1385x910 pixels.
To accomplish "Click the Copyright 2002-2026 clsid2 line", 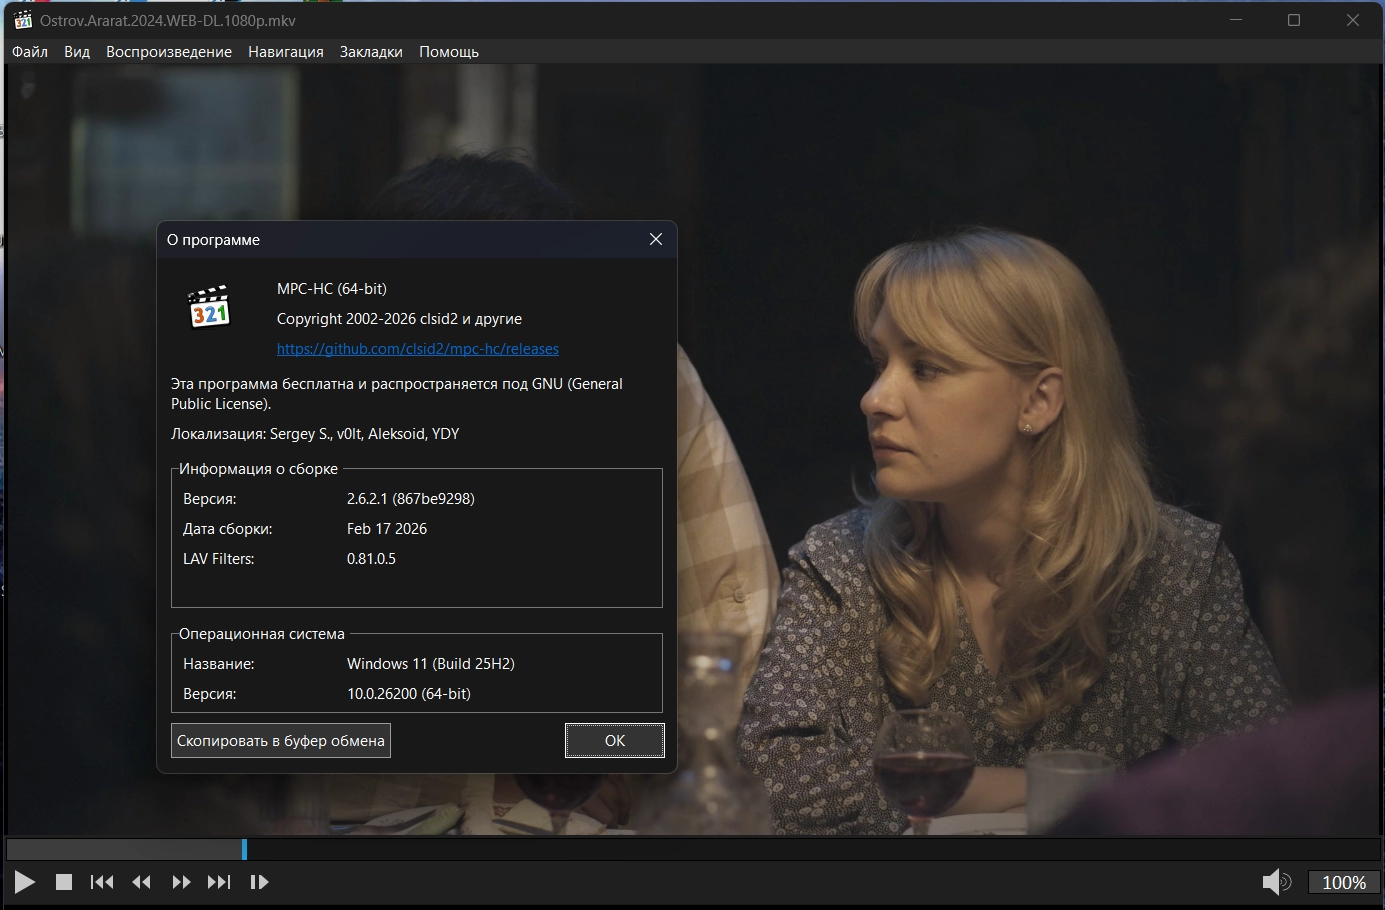I will point(400,318).
